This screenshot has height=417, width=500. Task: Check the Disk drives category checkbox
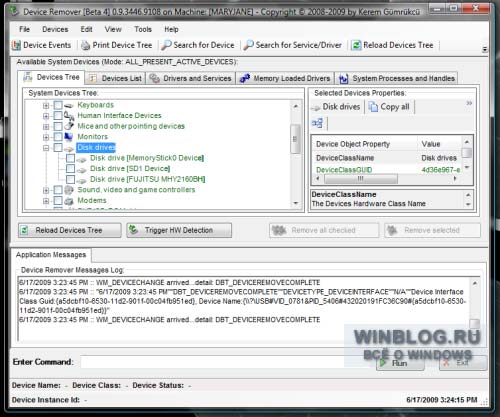point(58,148)
